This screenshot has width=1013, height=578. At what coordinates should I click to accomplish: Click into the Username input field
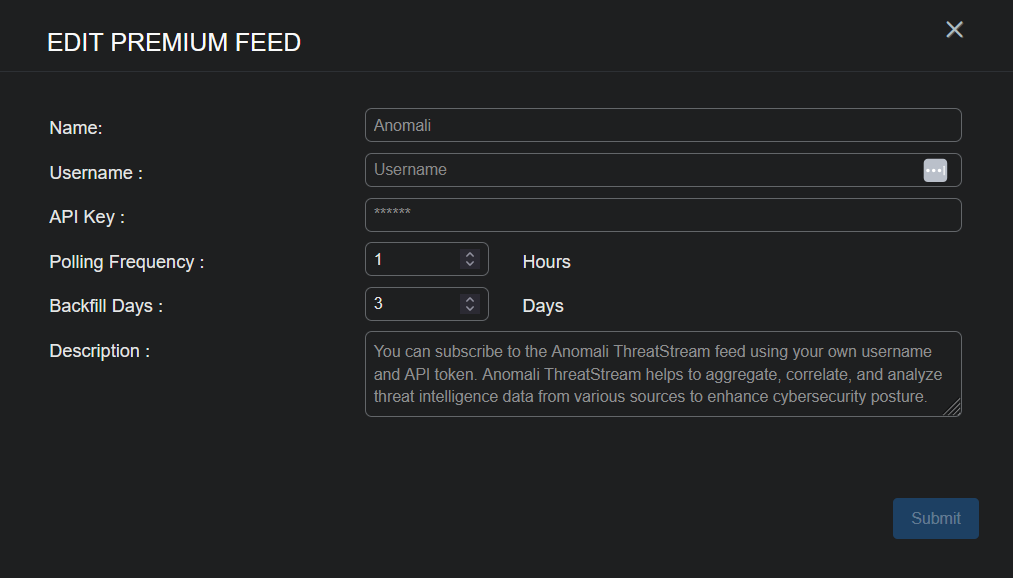[640, 170]
